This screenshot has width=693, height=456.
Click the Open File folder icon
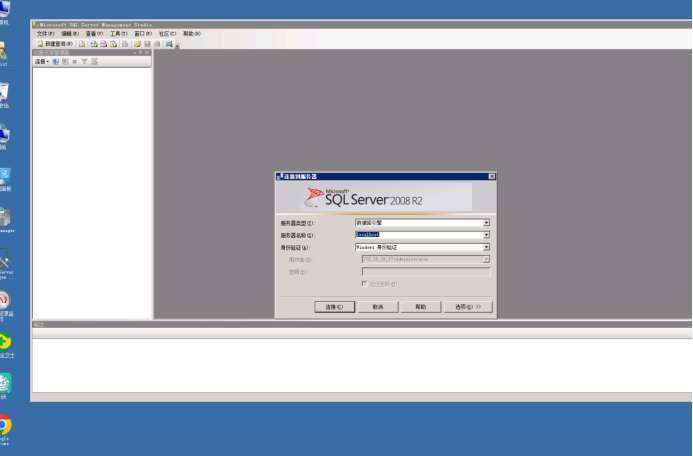137,44
